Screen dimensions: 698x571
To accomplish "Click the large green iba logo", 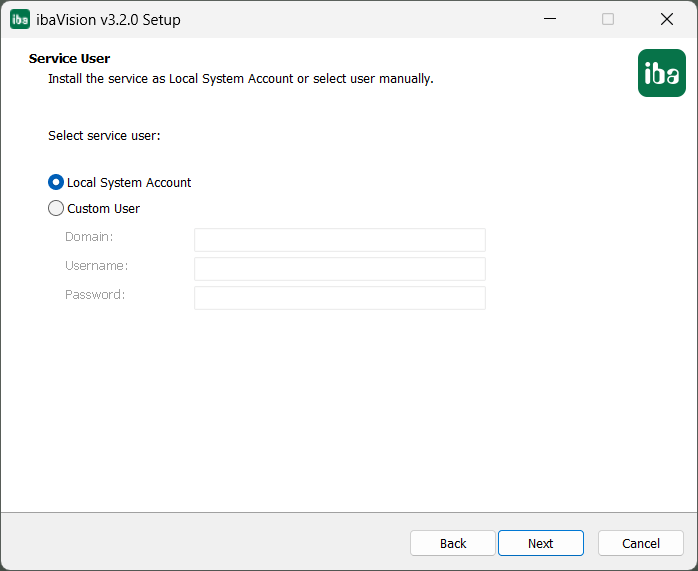I will (x=661, y=73).
